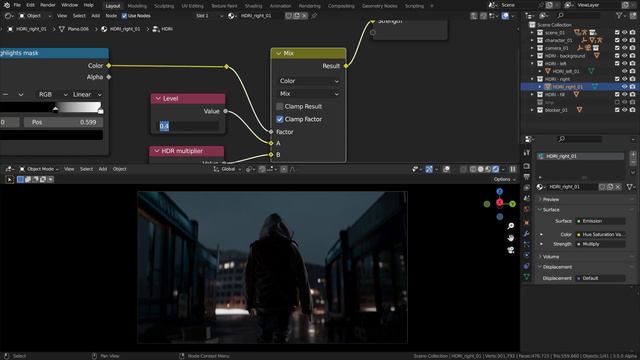Viewport: 640px width, 360px height.
Task: Click the blue Z axis gizmo ball
Action: [x=500, y=191]
